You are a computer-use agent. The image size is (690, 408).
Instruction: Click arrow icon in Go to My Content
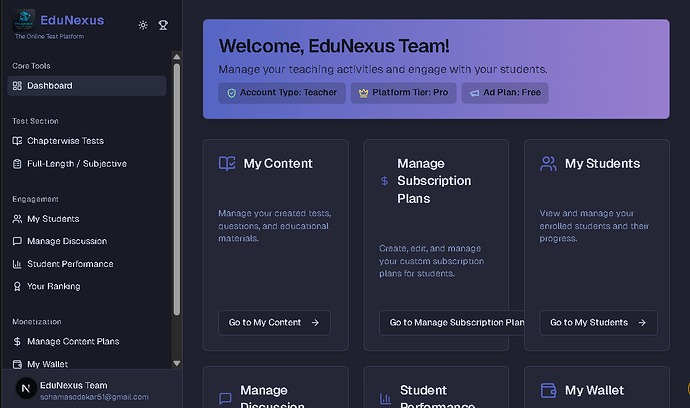pyautogui.click(x=315, y=323)
